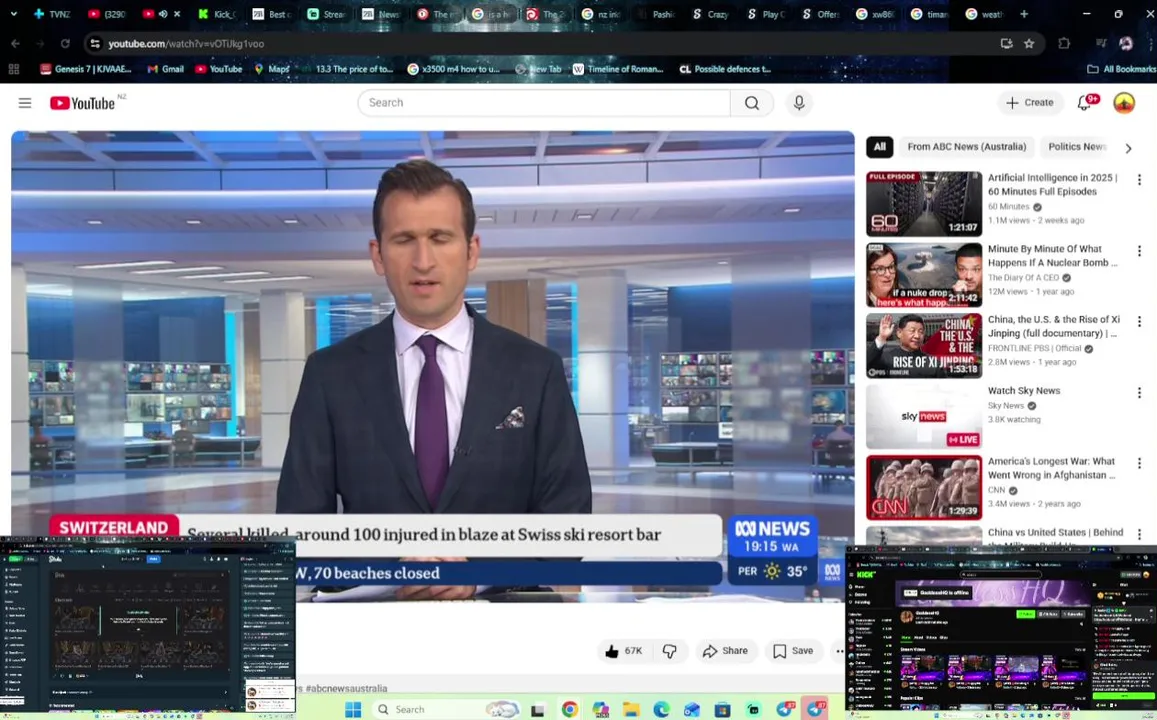Click the magnifier search button
Image resolution: width=1157 pixels, height=720 pixels.
[x=752, y=103]
